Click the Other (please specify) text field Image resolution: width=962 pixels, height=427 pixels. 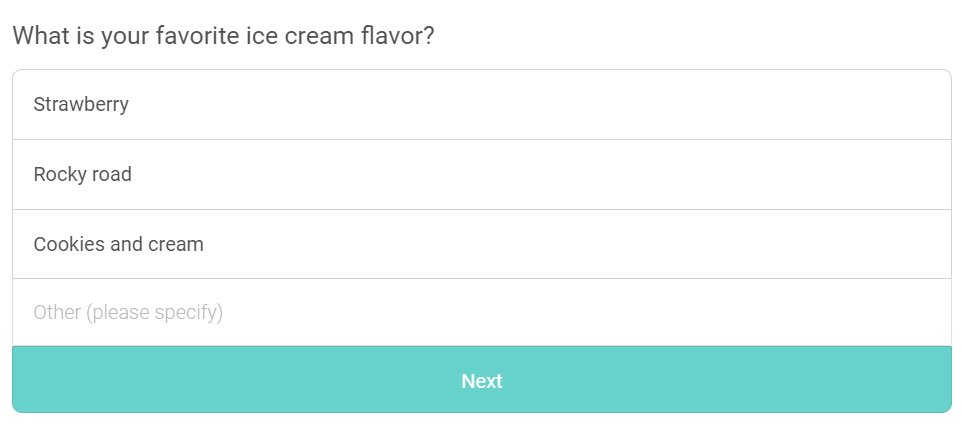pos(482,312)
